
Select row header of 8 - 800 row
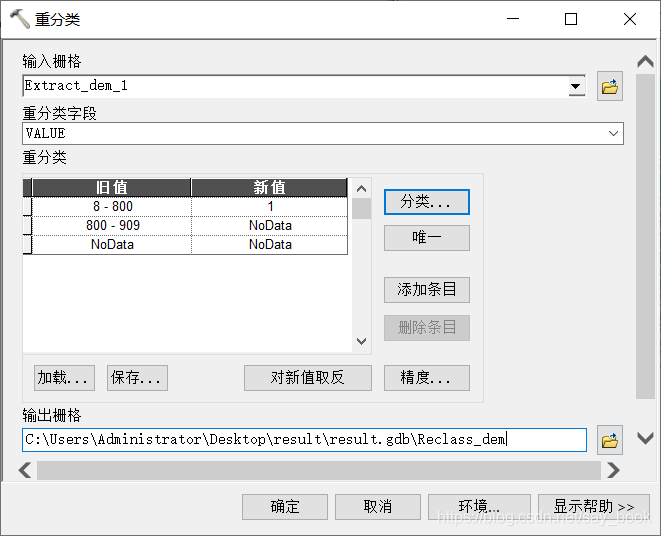[x=27, y=207]
